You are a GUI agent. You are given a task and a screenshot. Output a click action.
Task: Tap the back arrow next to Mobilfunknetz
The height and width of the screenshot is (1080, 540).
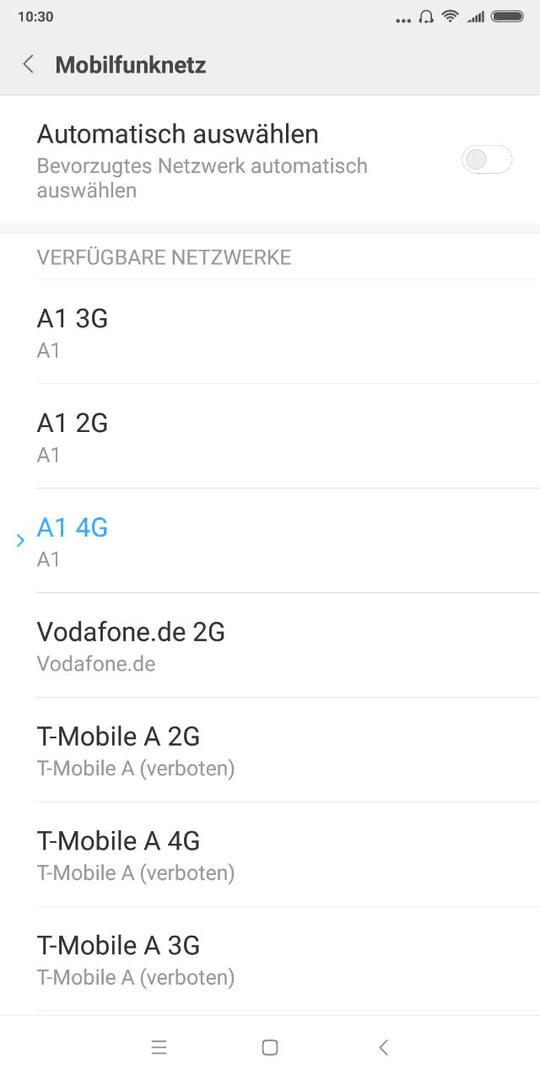[x=28, y=65]
